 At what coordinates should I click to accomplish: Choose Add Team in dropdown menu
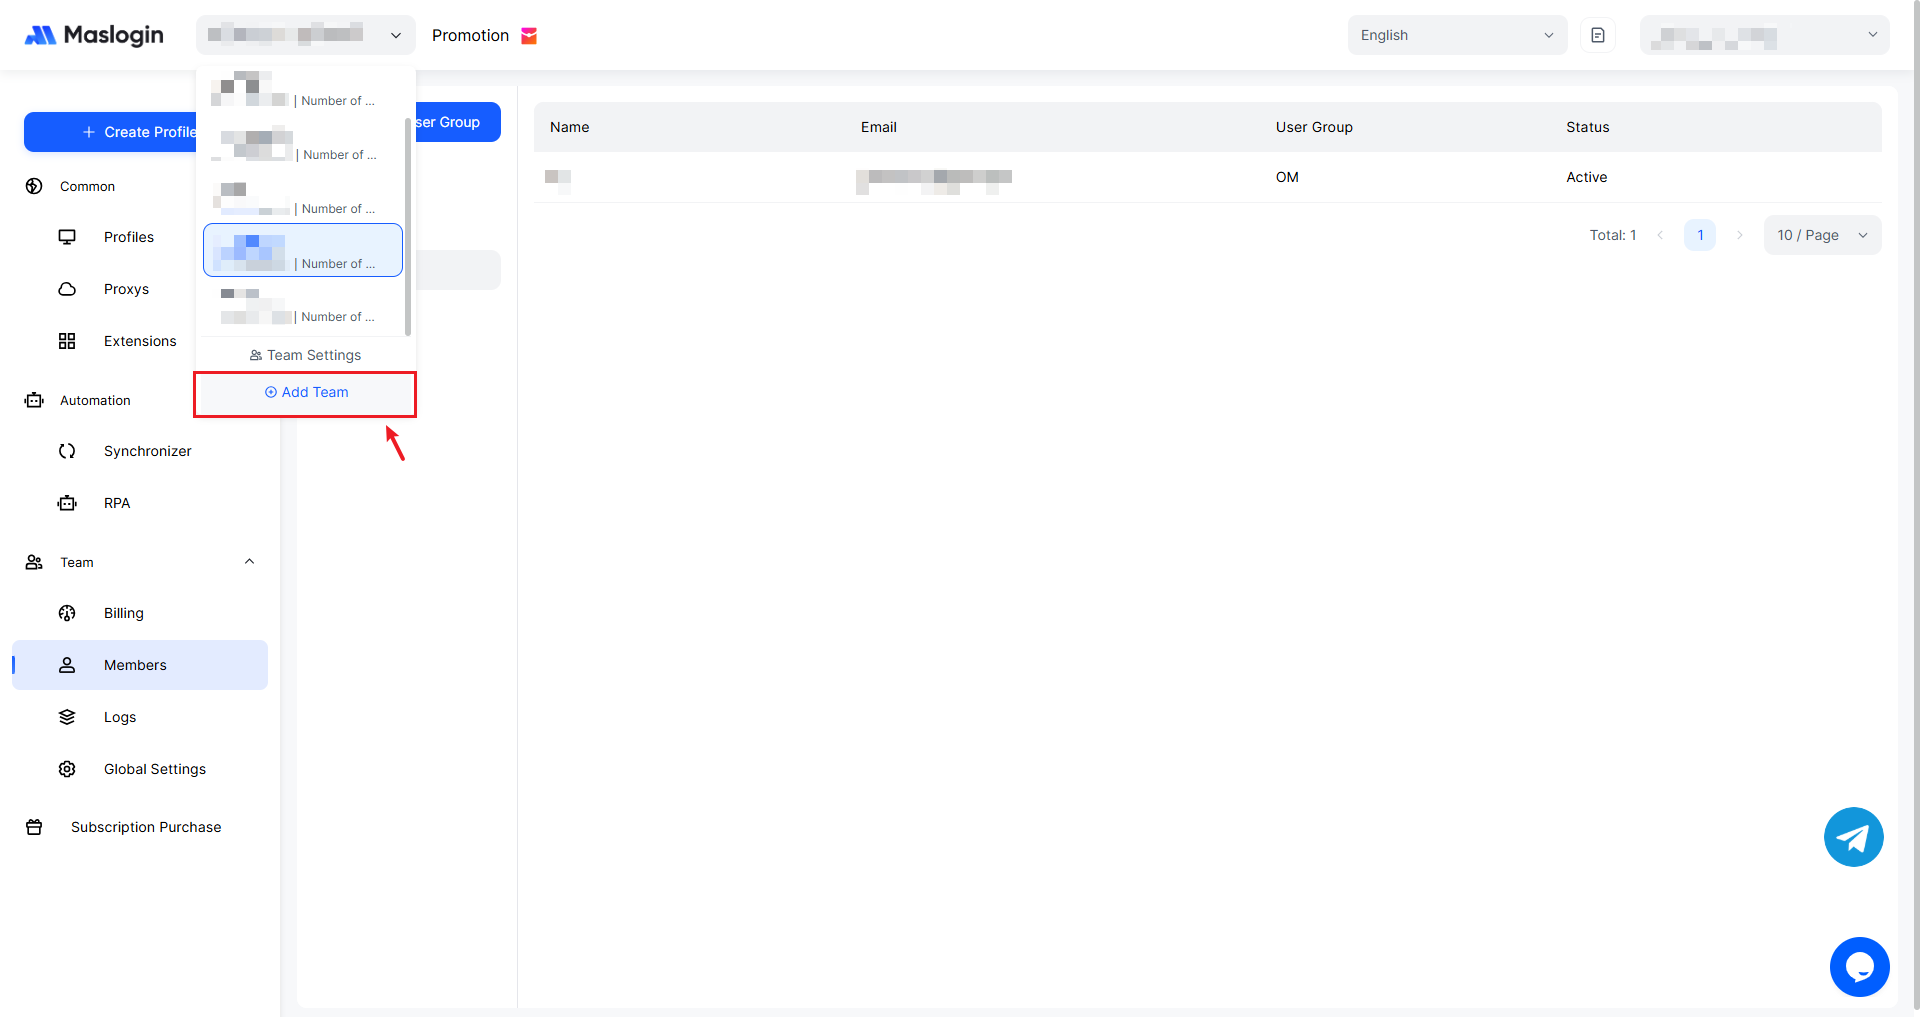click(306, 392)
